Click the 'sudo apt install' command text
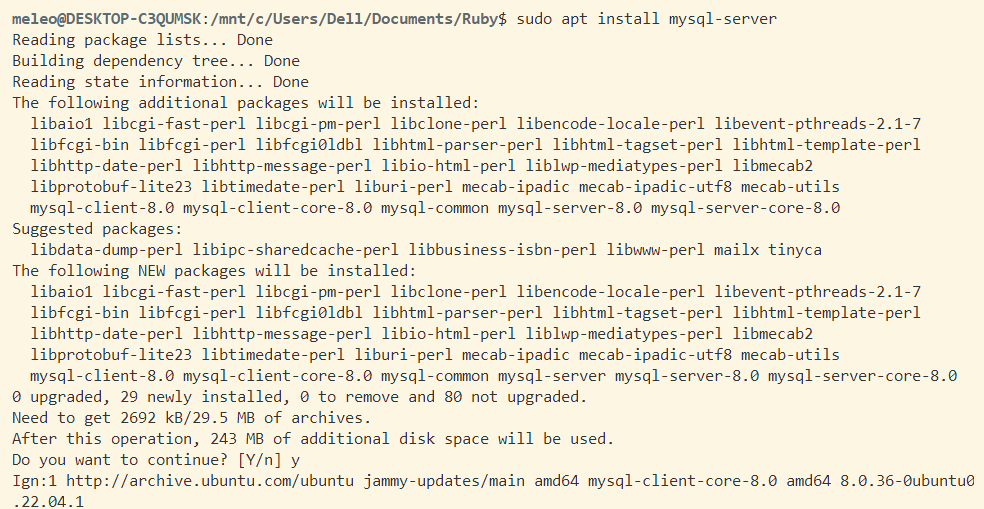Image resolution: width=984 pixels, height=509 pixels. pyautogui.click(x=589, y=19)
